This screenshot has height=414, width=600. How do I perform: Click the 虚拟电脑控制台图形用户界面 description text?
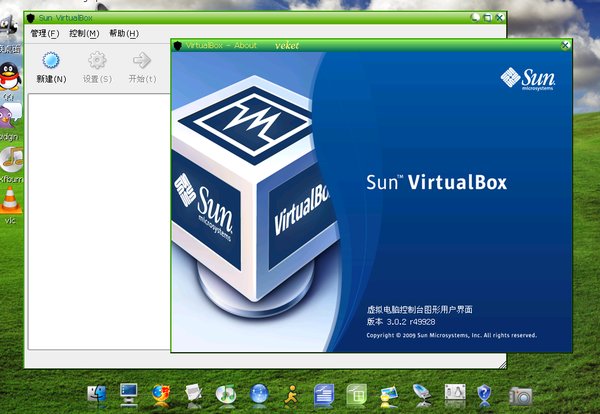(x=419, y=309)
